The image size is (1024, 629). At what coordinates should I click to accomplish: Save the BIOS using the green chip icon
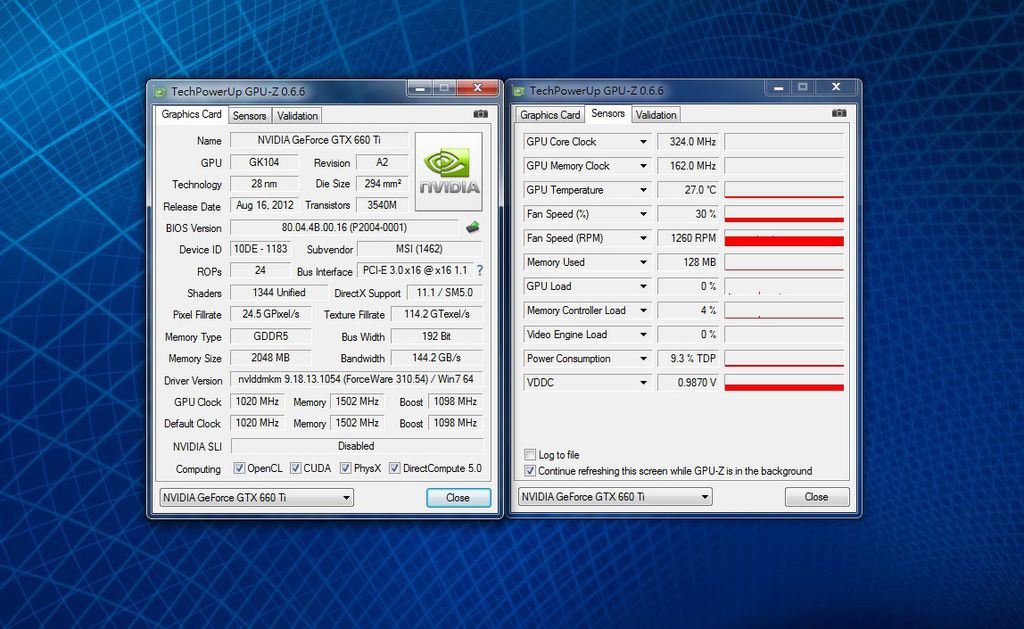[473, 227]
